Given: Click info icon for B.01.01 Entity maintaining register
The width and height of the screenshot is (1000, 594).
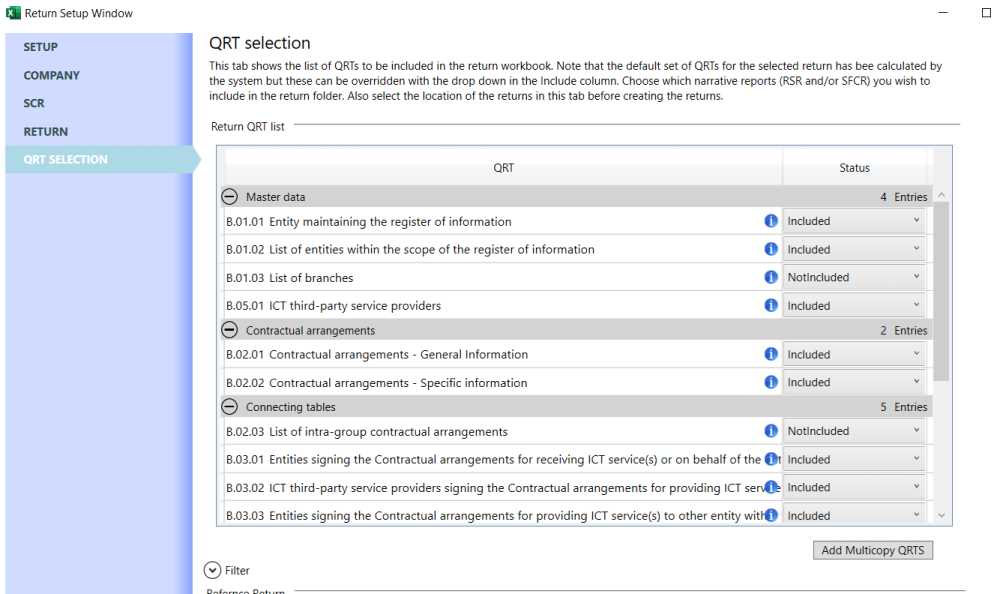Looking at the screenshot, I should [x=771, y=221].
